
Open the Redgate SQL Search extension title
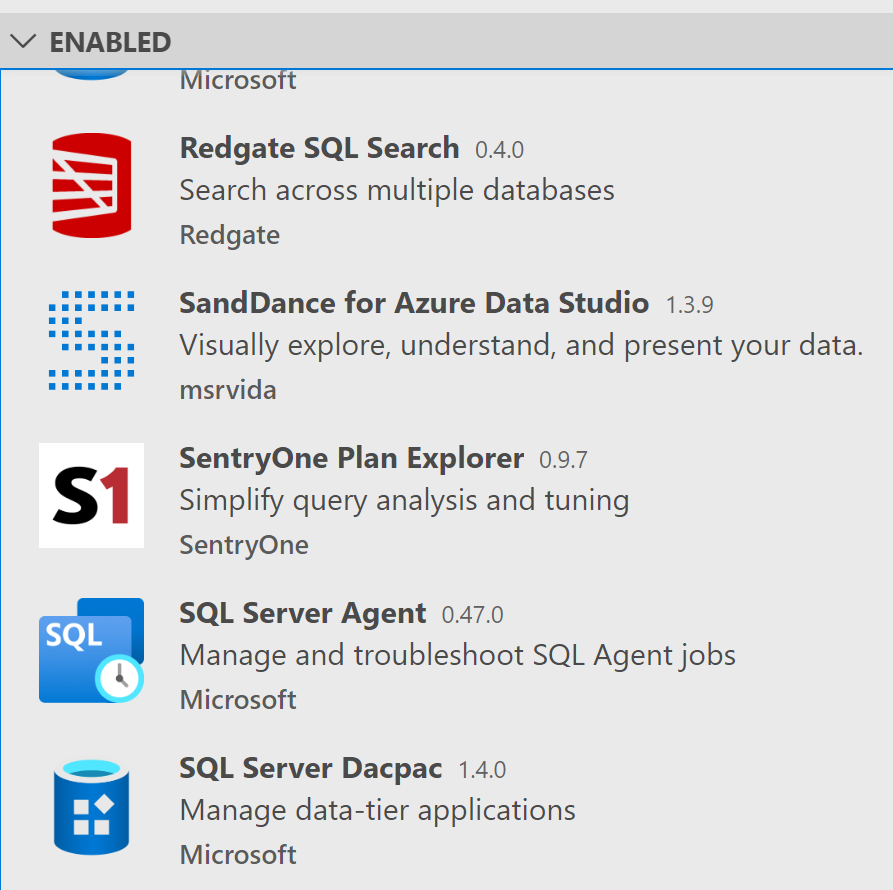click(319, 148)
